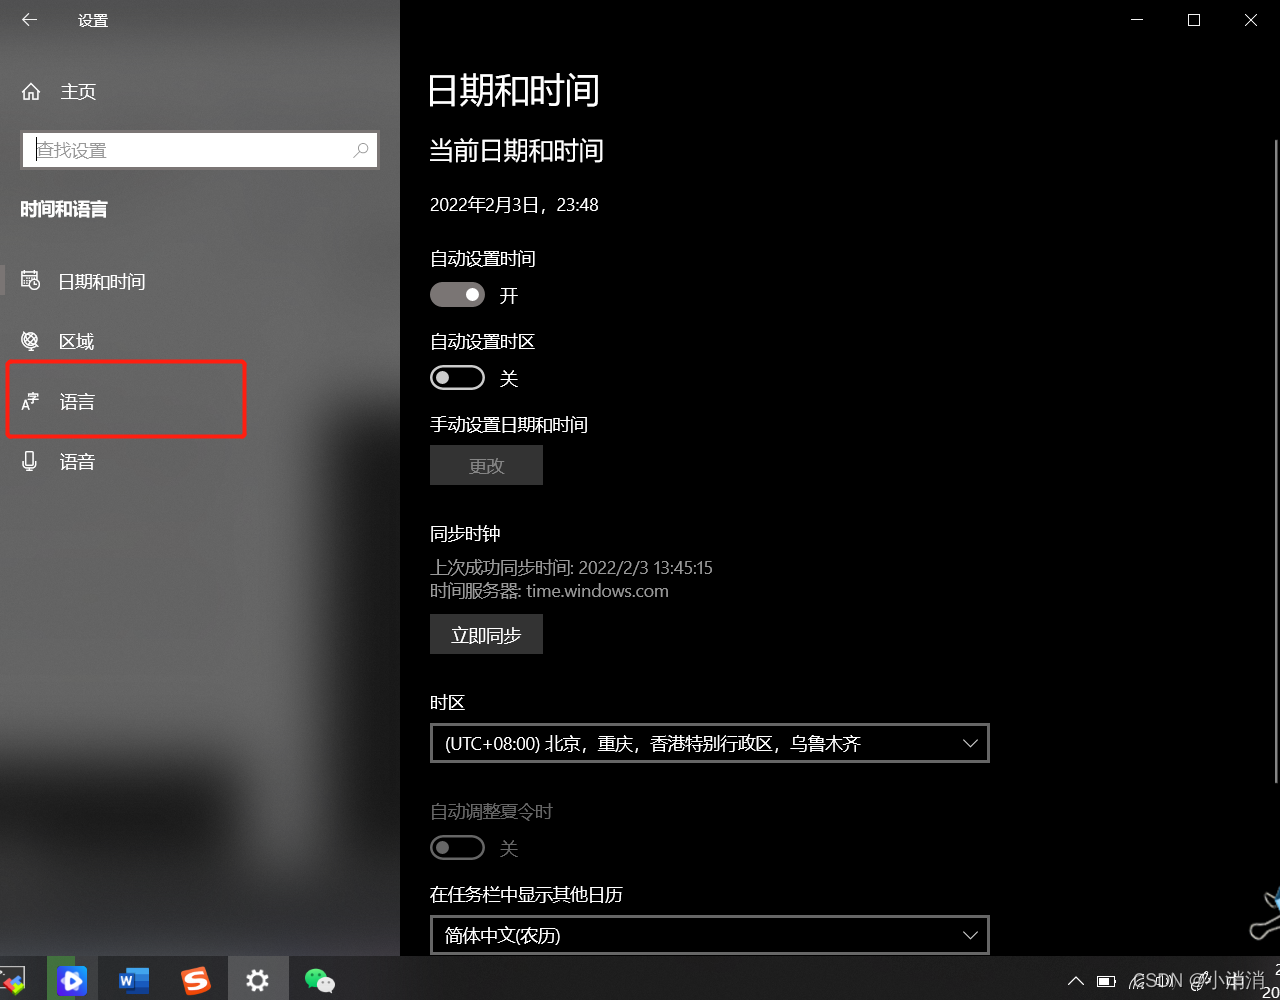Viewport: 1280px width, 1000px height.
Task: Open WeChat from the taskbar
Action: [x=320, y=978]
